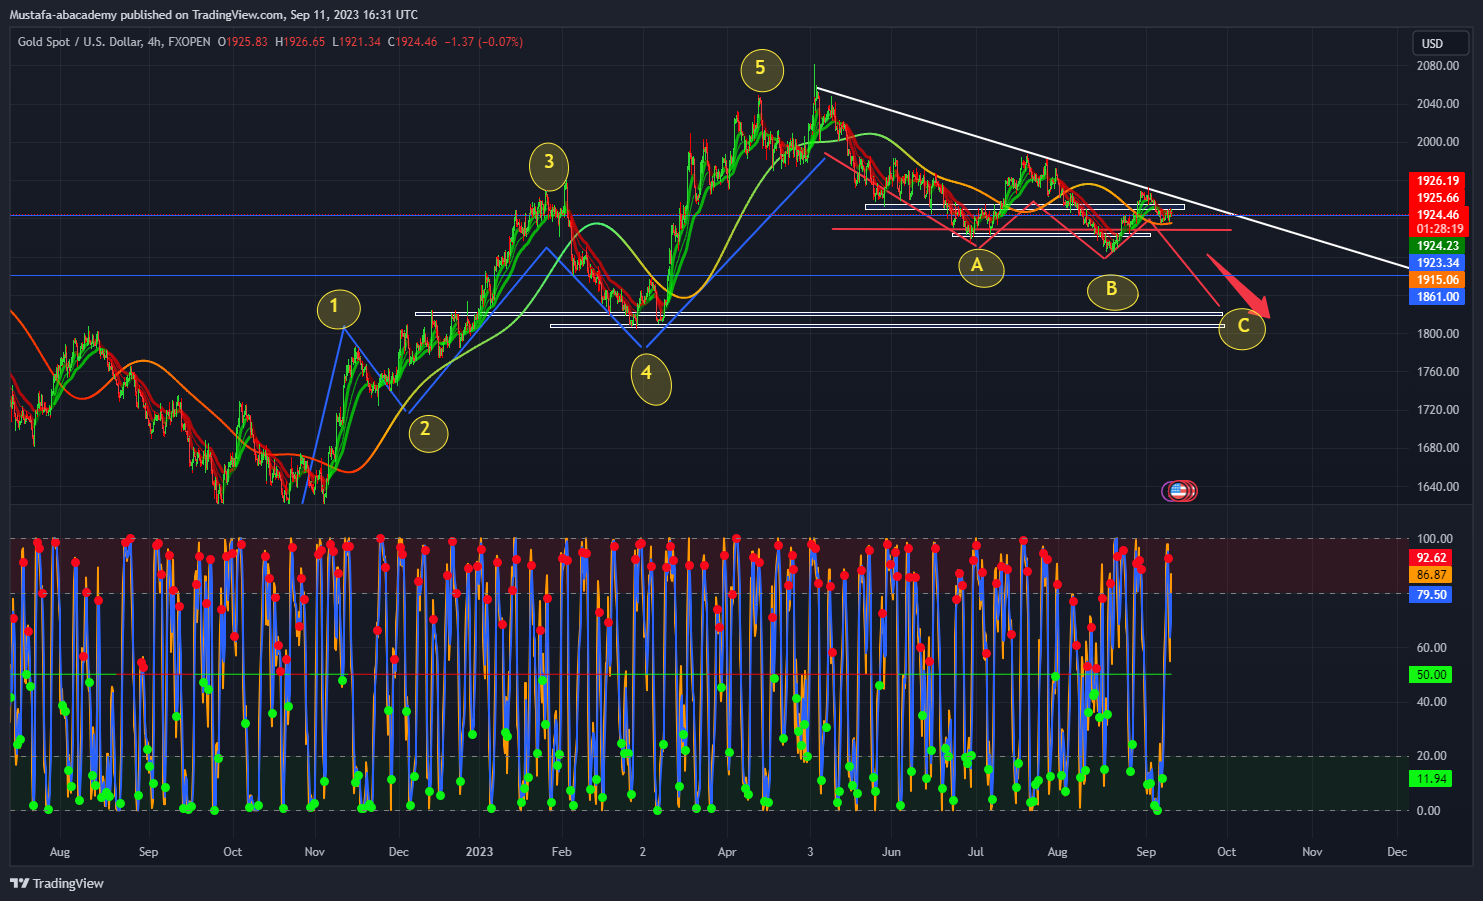
Task: Click the yellow circle labeled A
Action: 981,267
